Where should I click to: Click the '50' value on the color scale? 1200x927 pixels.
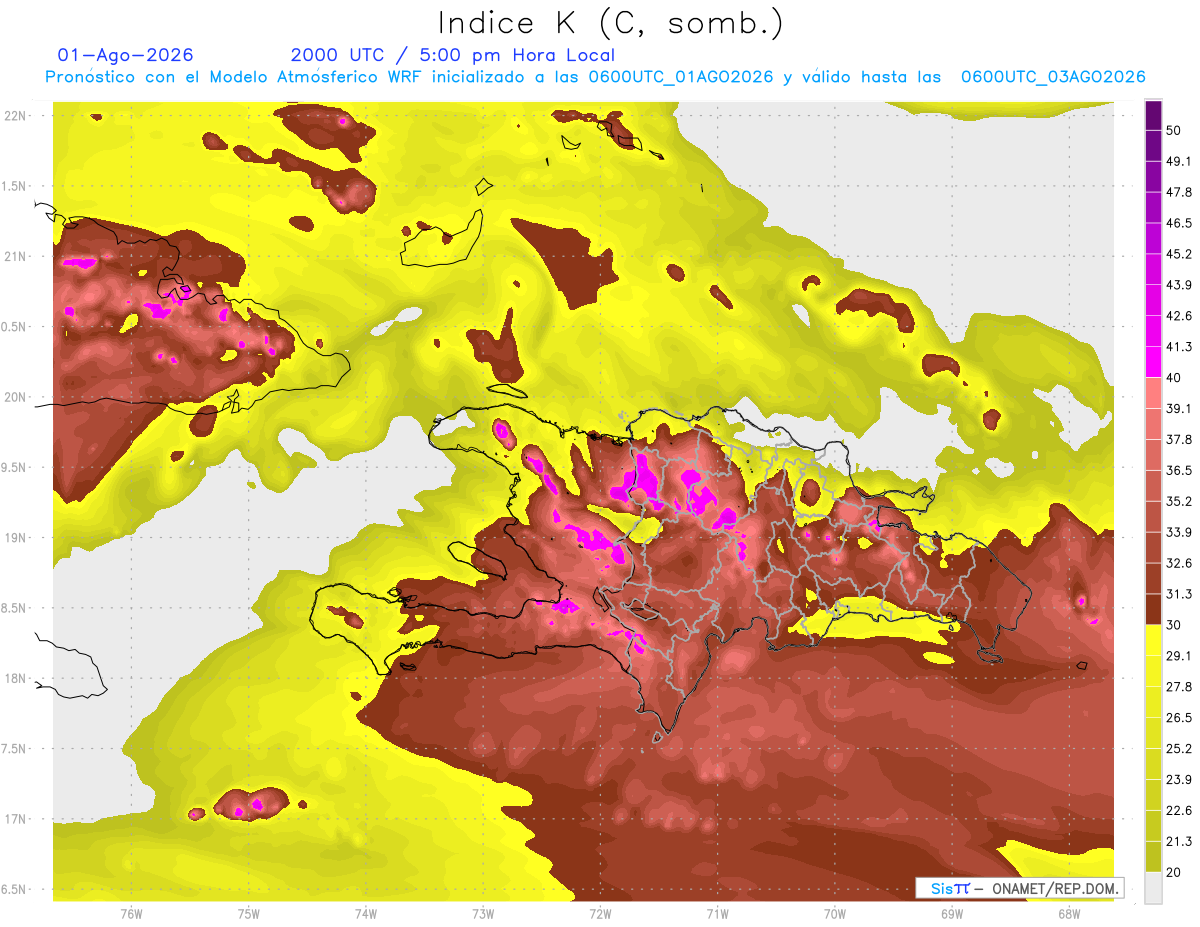[x=1174, y=130]
